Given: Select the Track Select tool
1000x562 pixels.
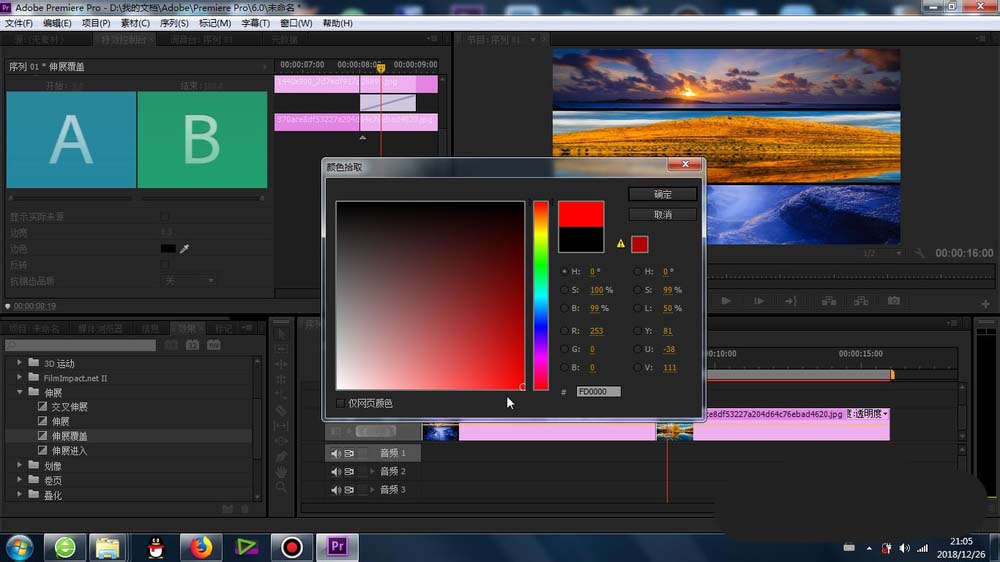Looking at the screenshot, I should click(281, 349).
